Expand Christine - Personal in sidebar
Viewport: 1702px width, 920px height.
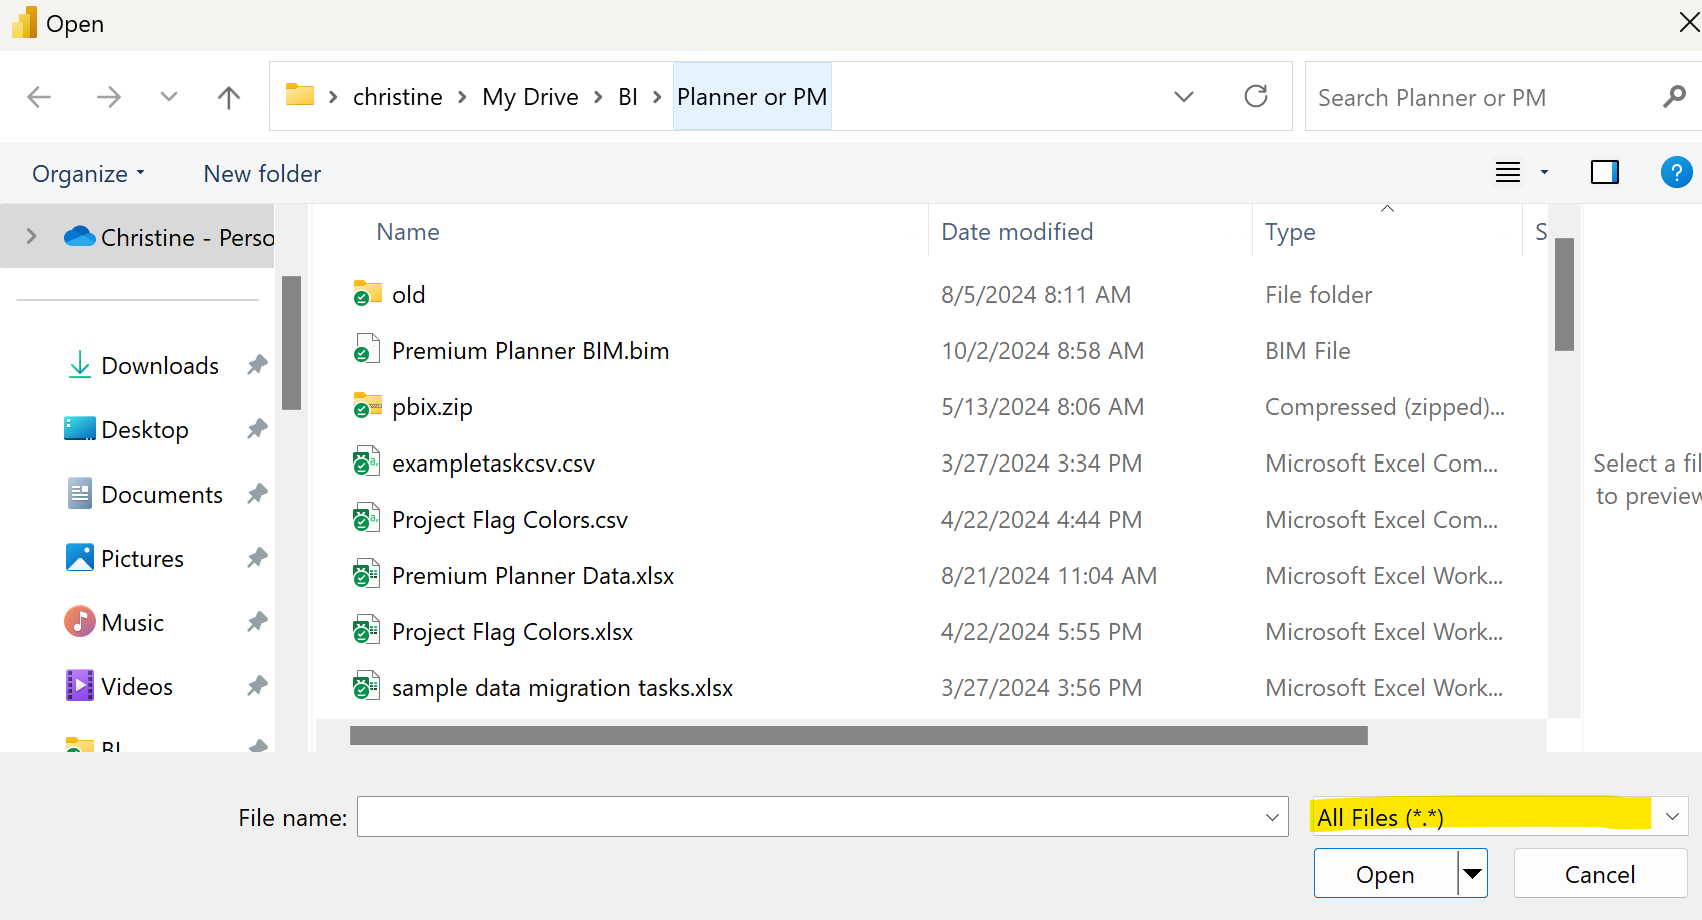coord(31,236)
